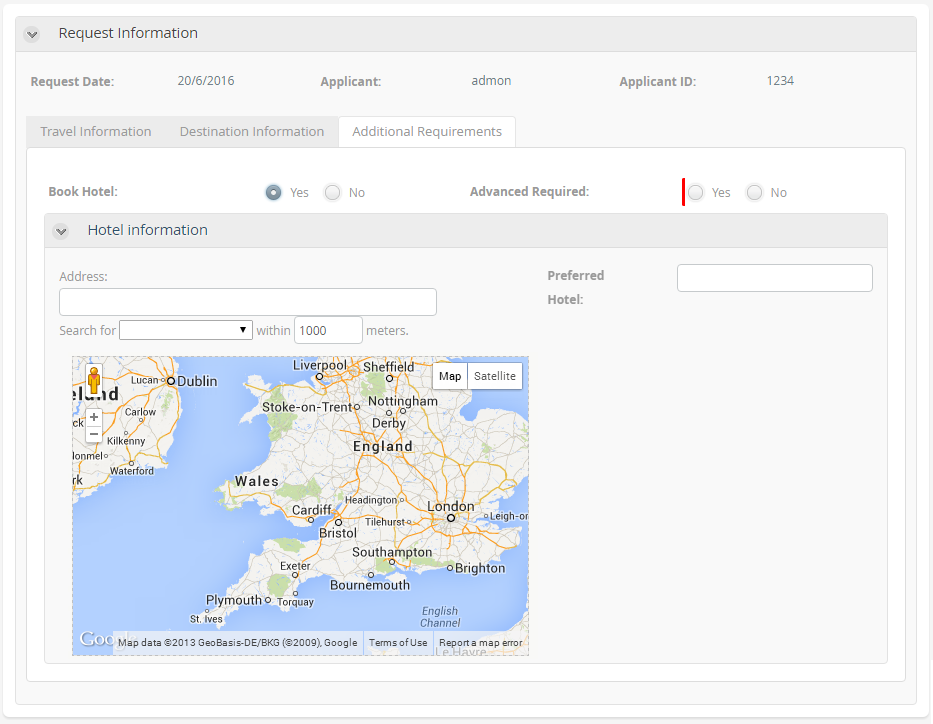Click Carlow label on the map
Image resolution: width=933 pixels, height=724 pixels.
pyautogui.click(x=140, y=412)
